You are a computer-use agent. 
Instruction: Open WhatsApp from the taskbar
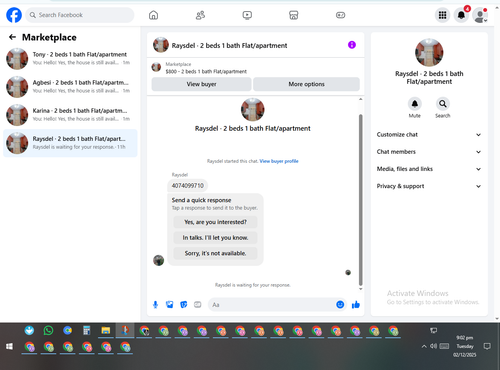tap(48, 330)
